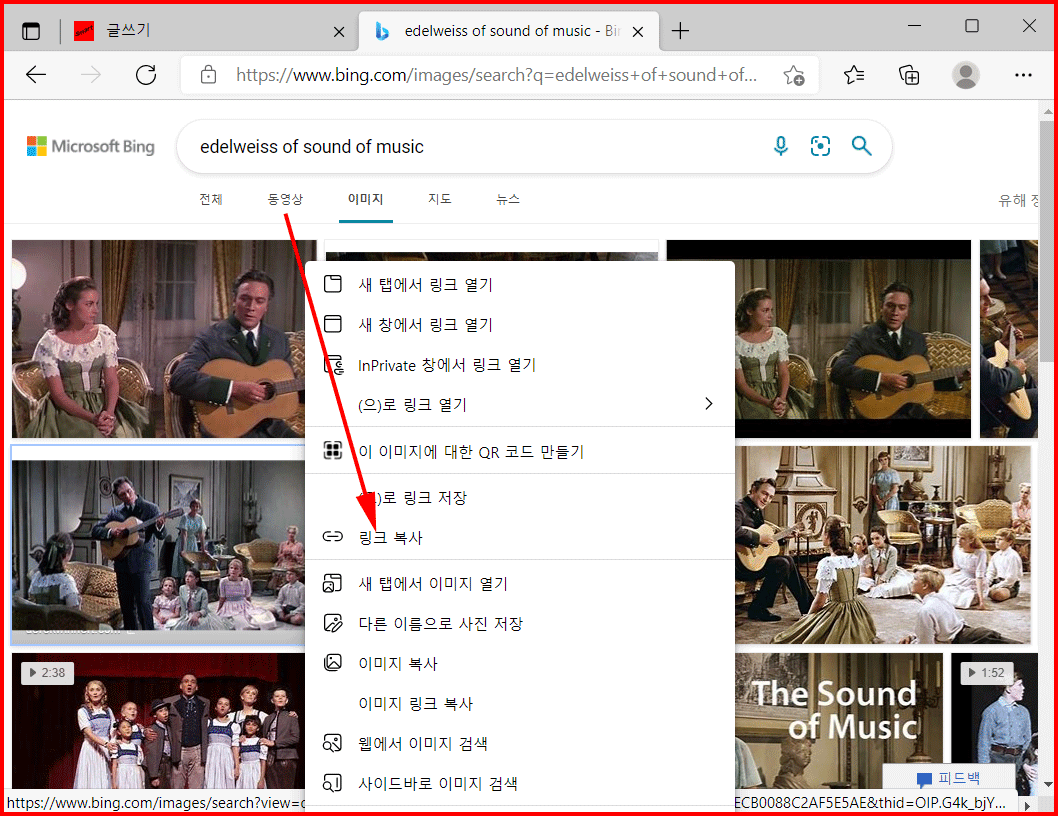The image size is (1058, 816).
Task: Choose 이미지 링크 복사 menu entry
Action: (x=520, y=703)
